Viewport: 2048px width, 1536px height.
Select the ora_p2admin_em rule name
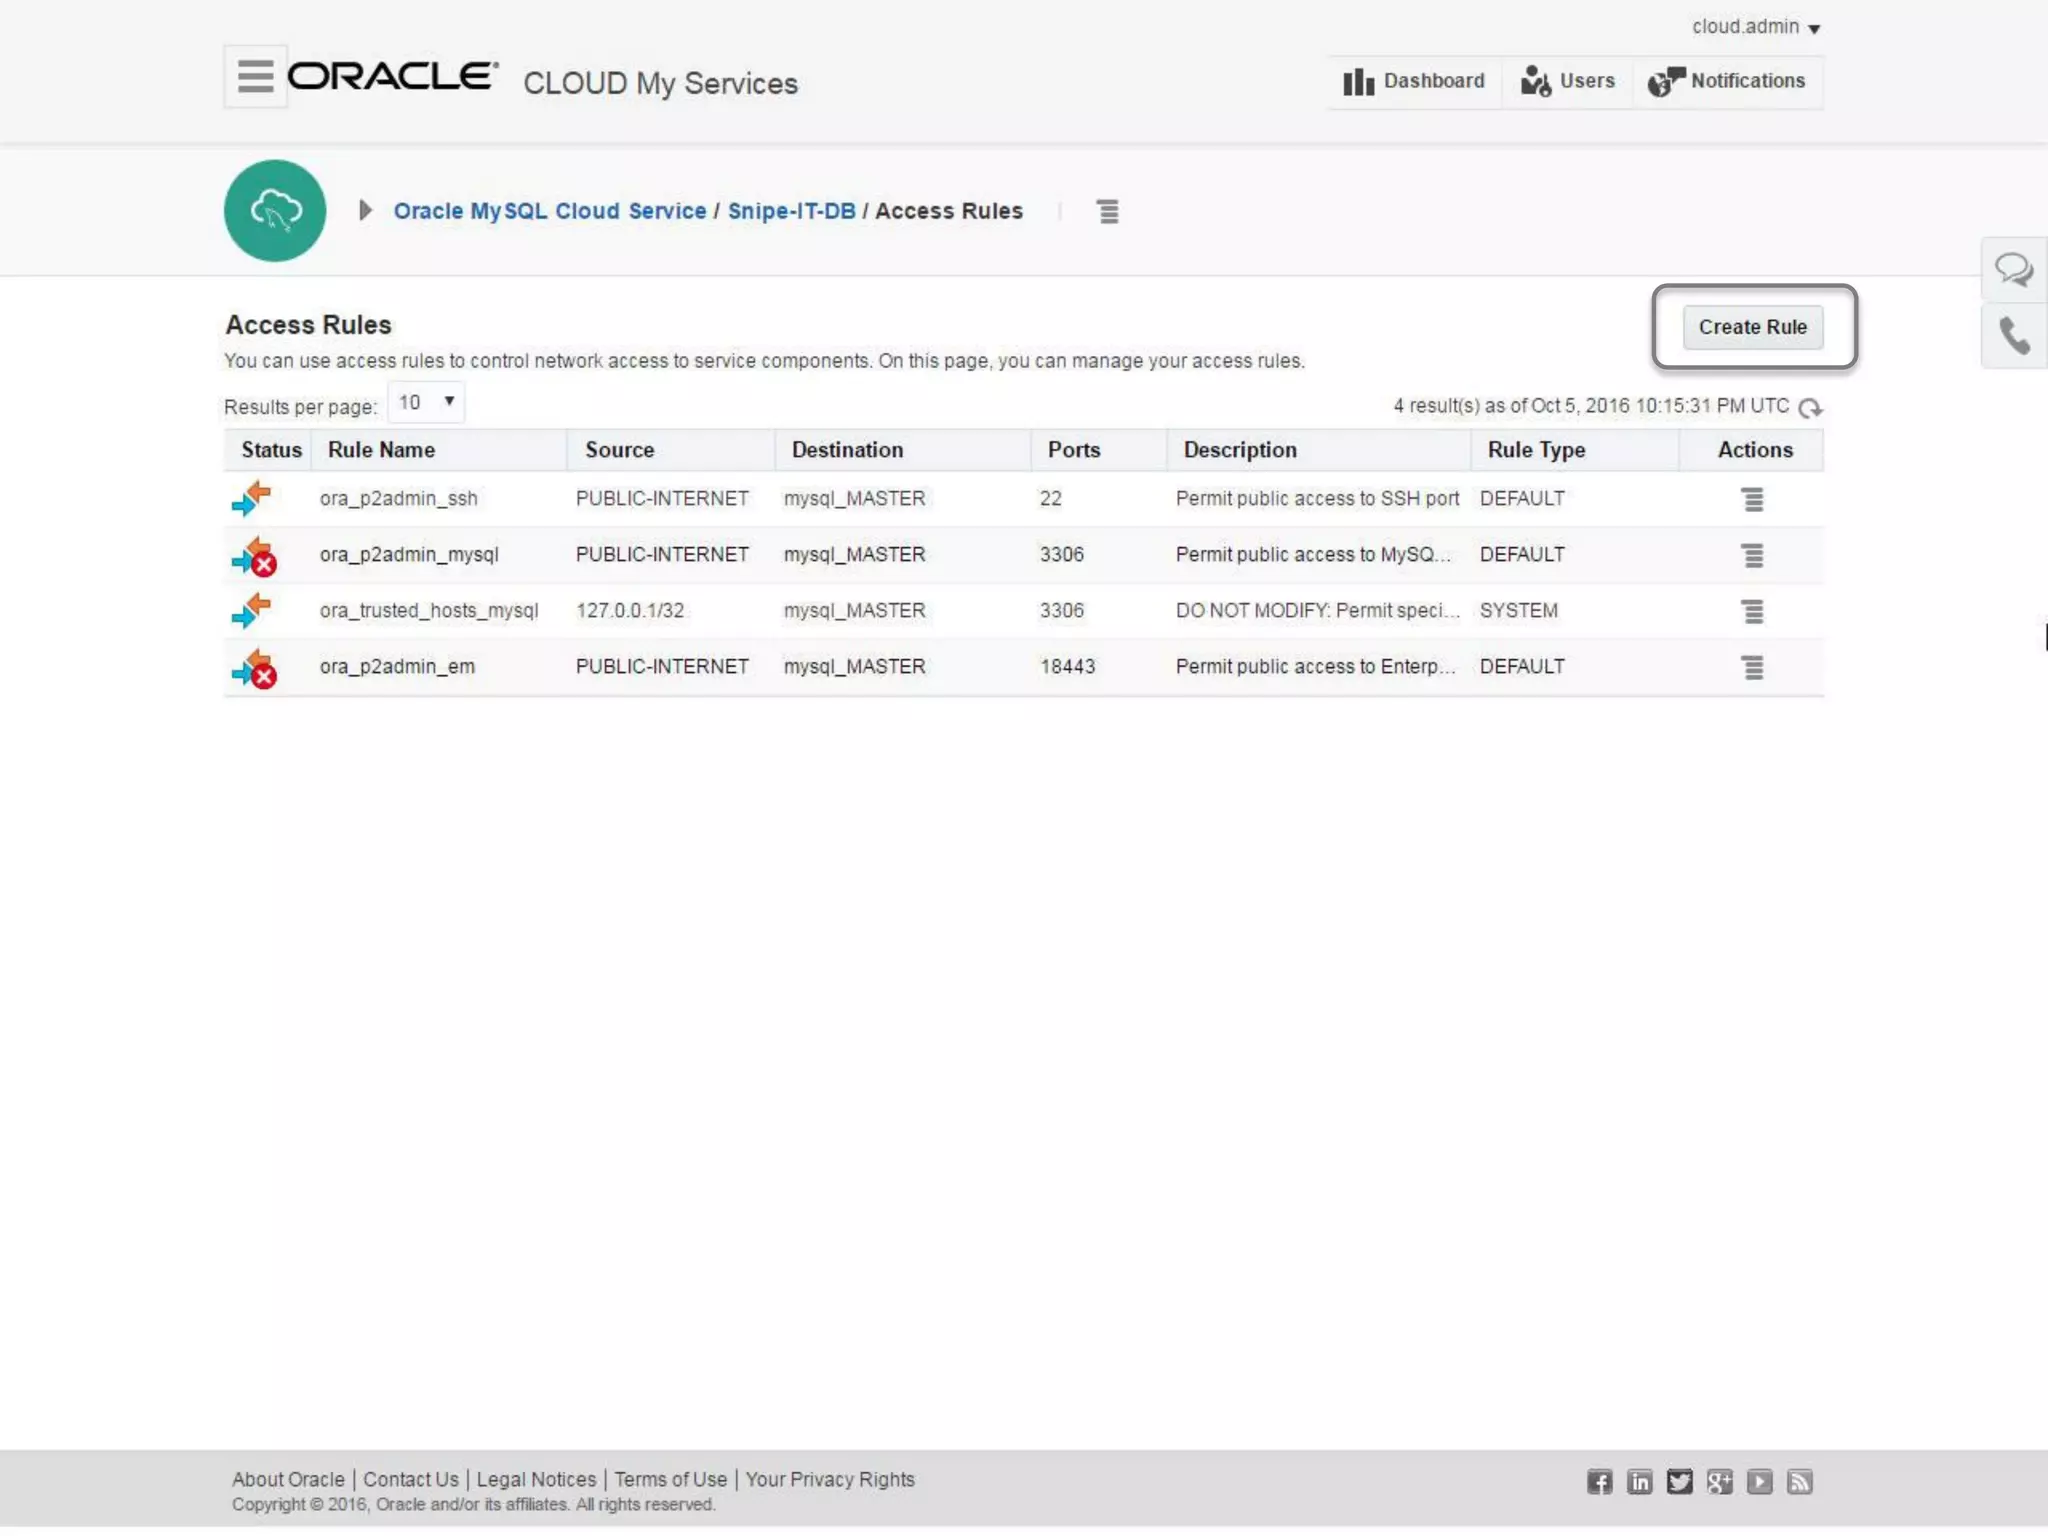[x=397, y=666]
